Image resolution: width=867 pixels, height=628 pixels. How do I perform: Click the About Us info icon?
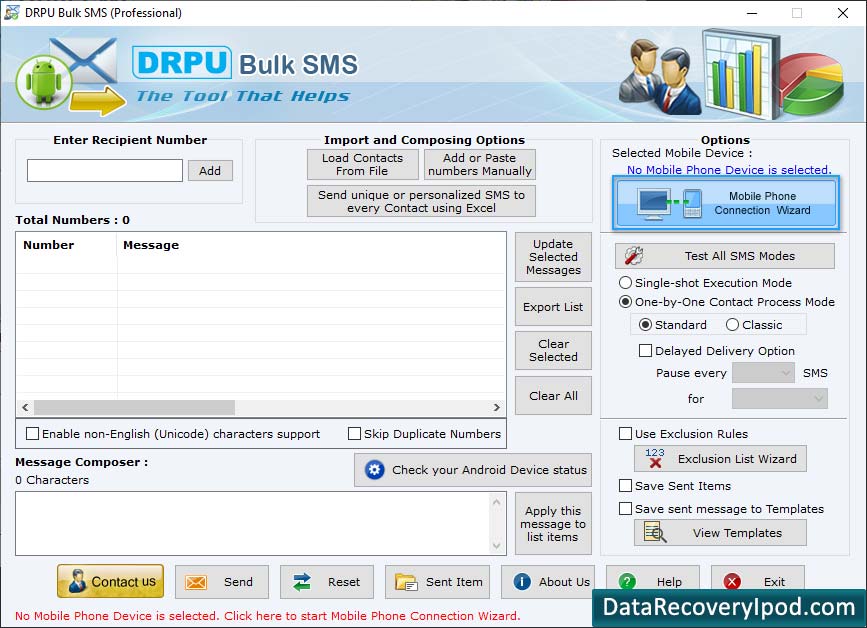(x=522, y=582)
